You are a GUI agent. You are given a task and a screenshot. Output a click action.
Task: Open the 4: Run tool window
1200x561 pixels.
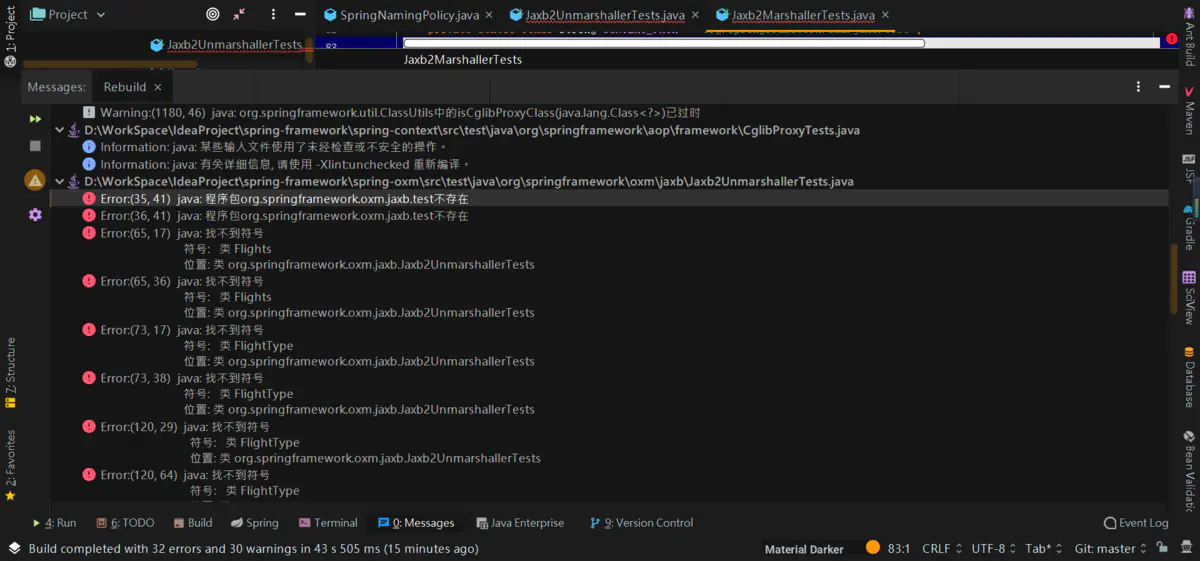[54, 523]
